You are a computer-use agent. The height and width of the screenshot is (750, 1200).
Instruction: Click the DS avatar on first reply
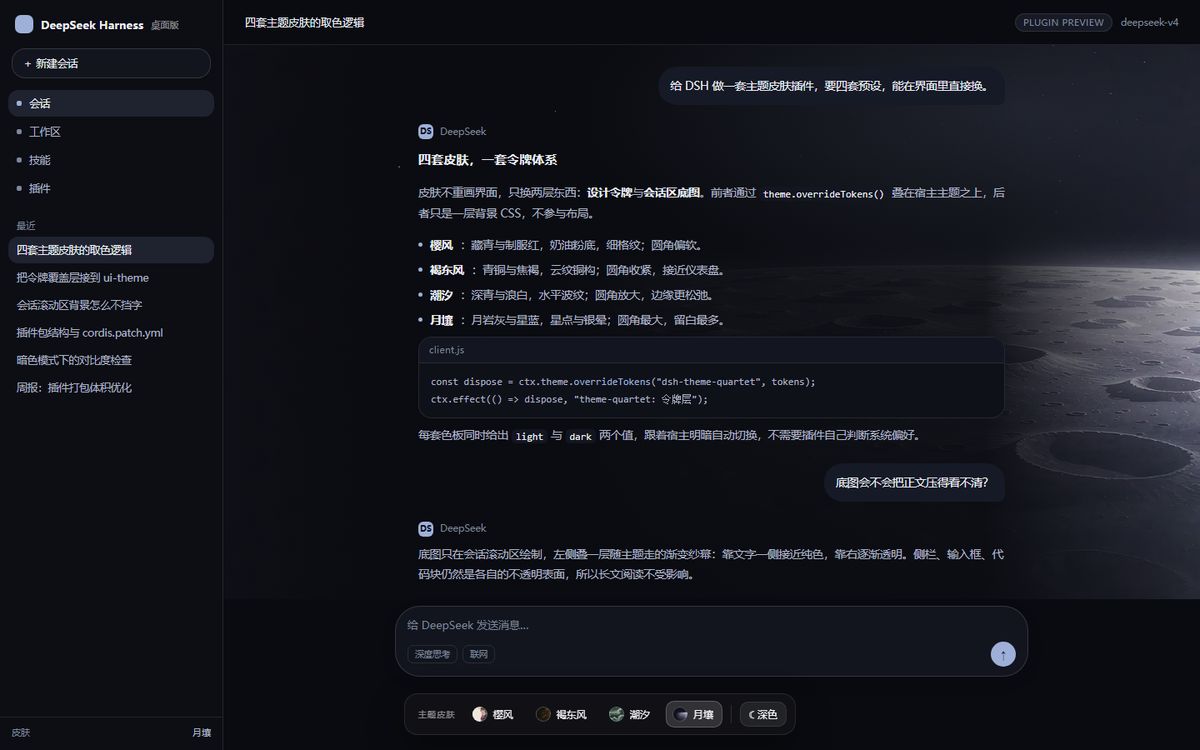tap(426, 131)
